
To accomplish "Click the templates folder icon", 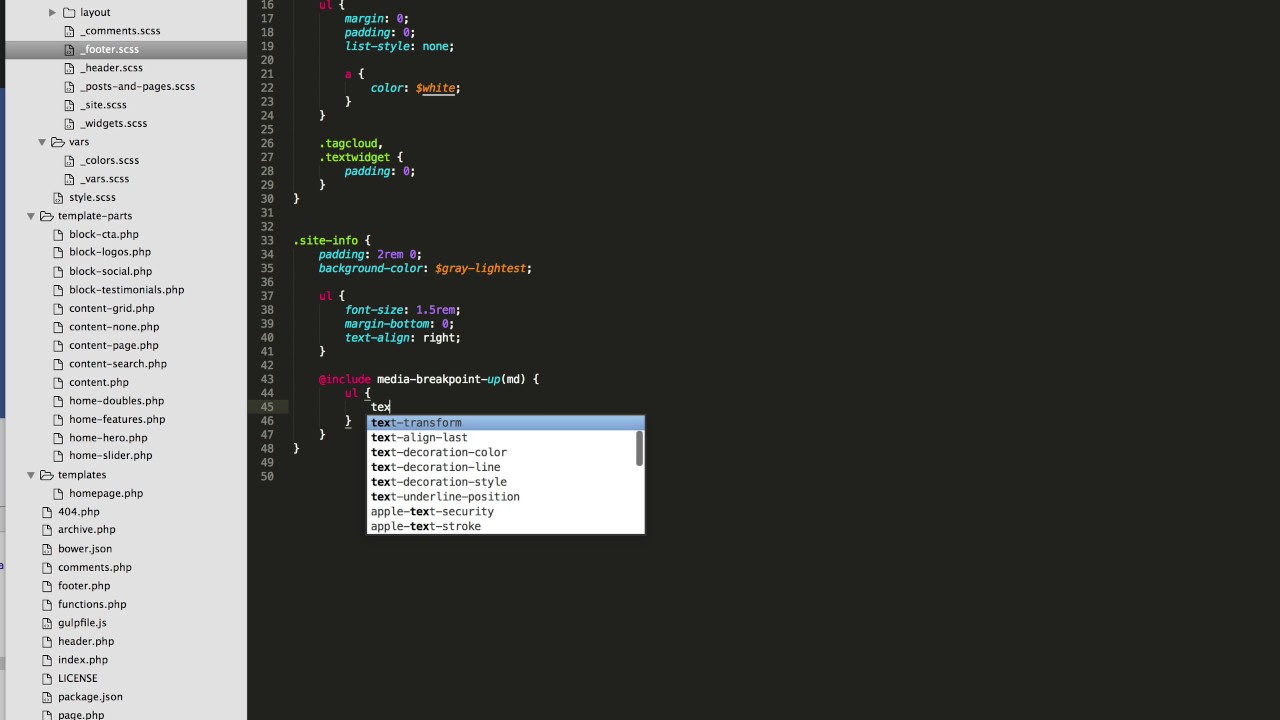I will [47, 475].
